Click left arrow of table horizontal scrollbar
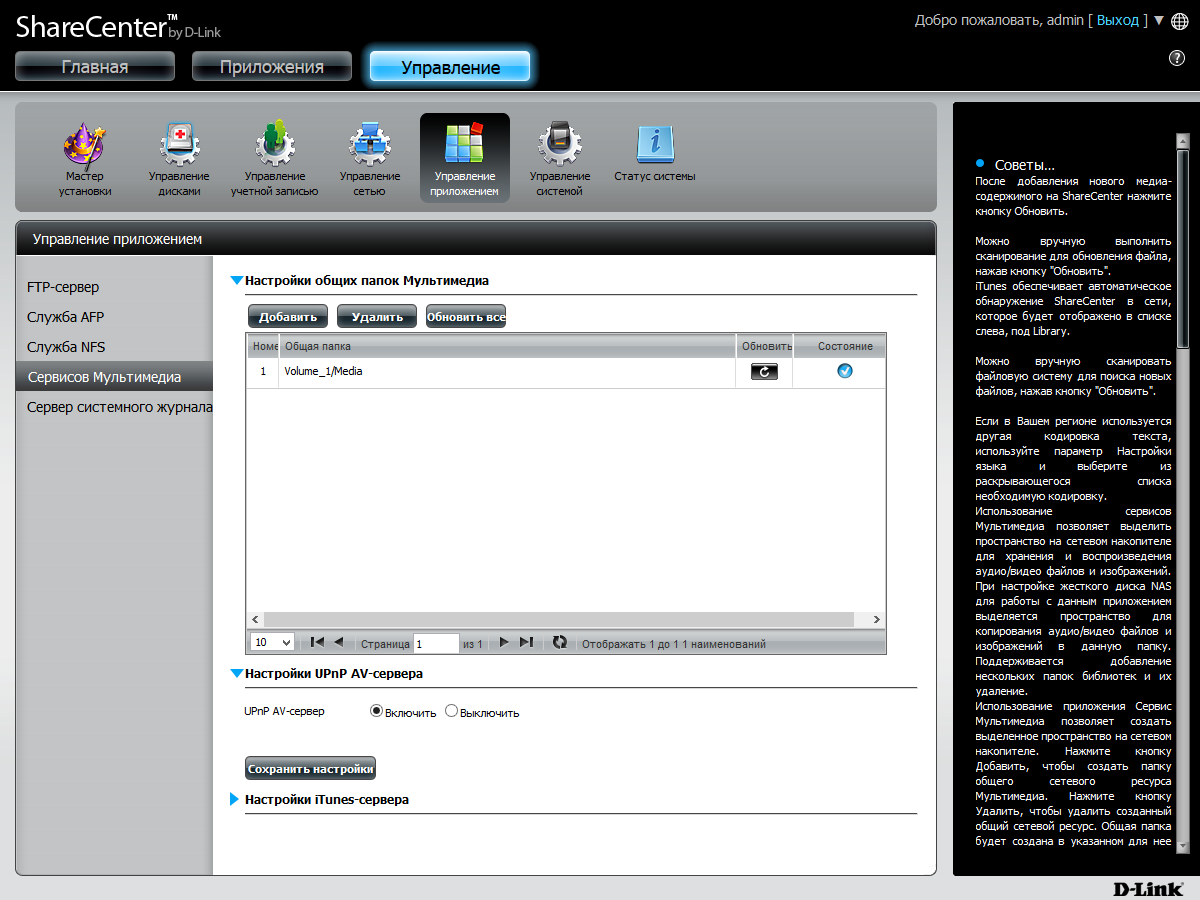 pyautogui.click(x=255, y=620)
